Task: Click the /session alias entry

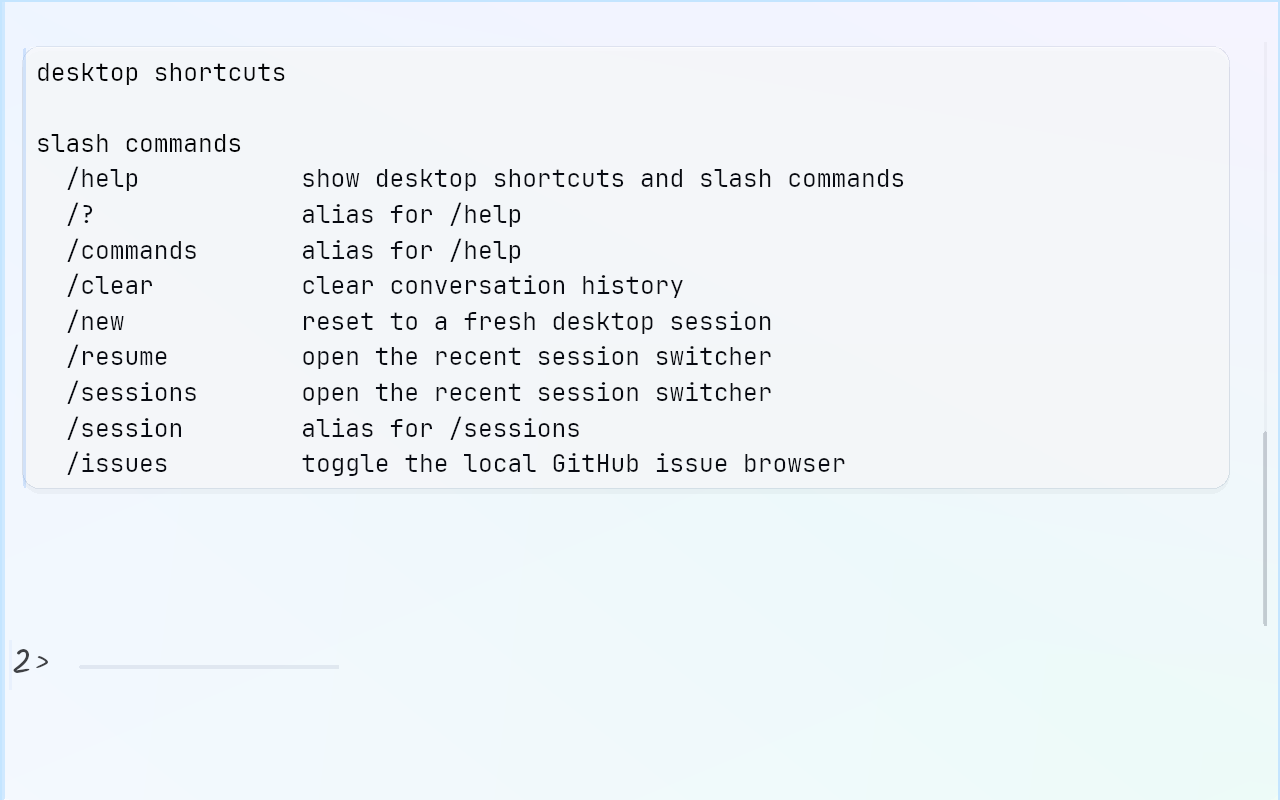Action: click(124, 429)
